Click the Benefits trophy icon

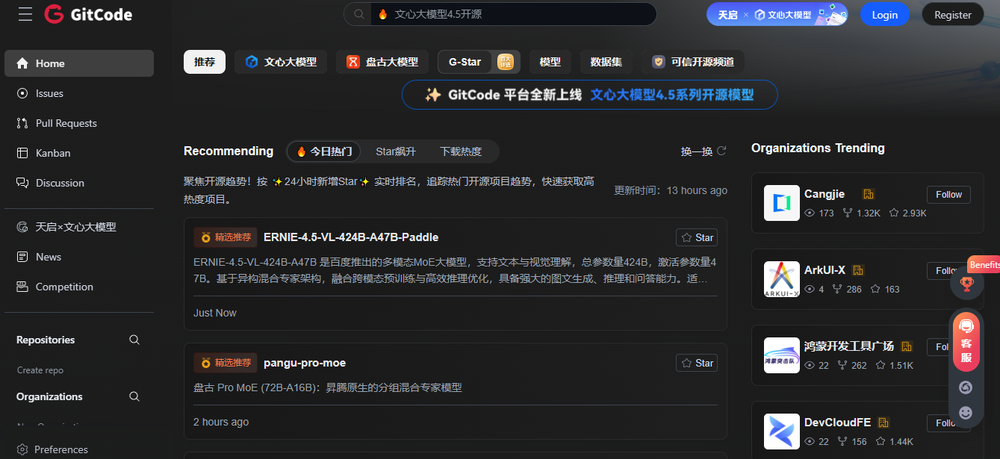coord(967,283)
